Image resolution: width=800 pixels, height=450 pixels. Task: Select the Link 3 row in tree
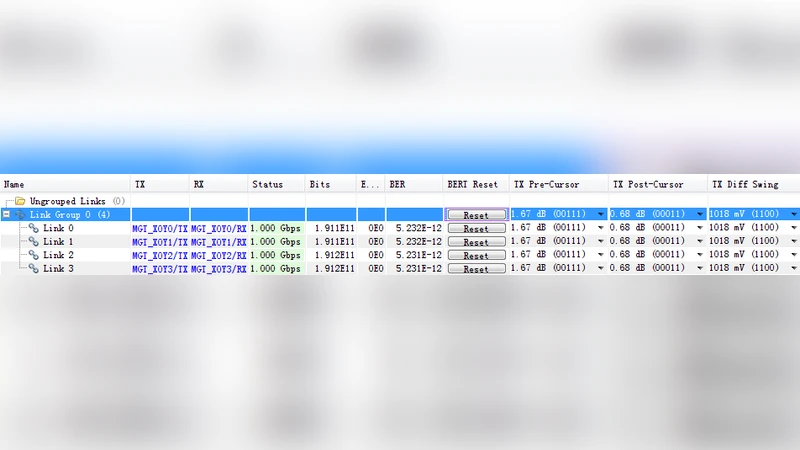click(58, 269)
